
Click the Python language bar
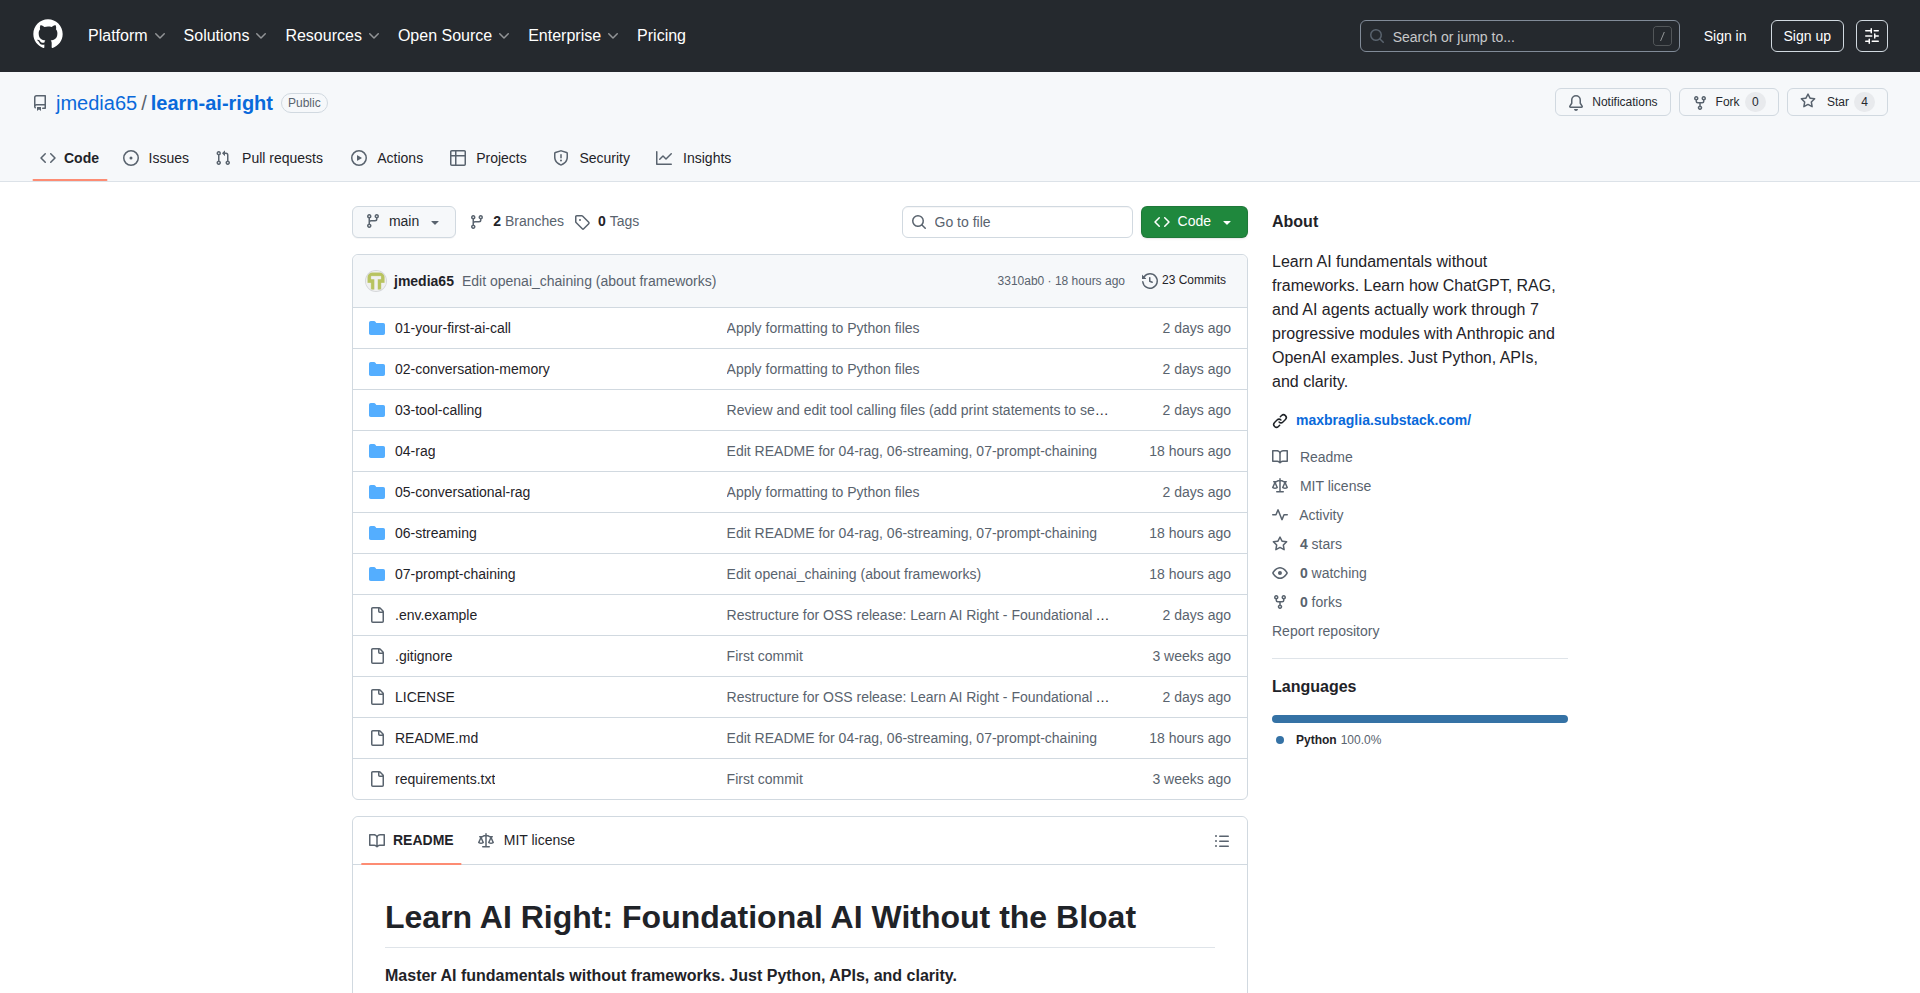coord(1419,719)
